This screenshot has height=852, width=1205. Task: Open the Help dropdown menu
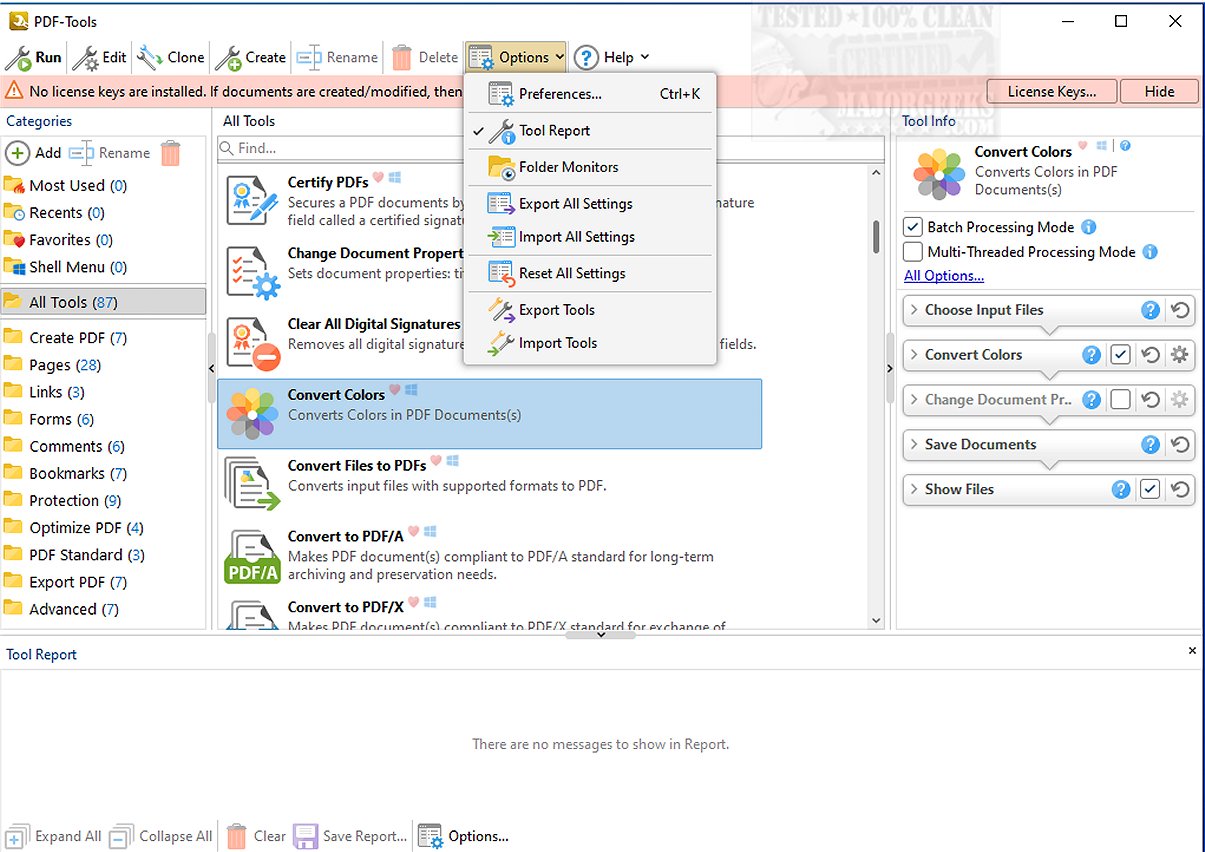pos(611,57)
